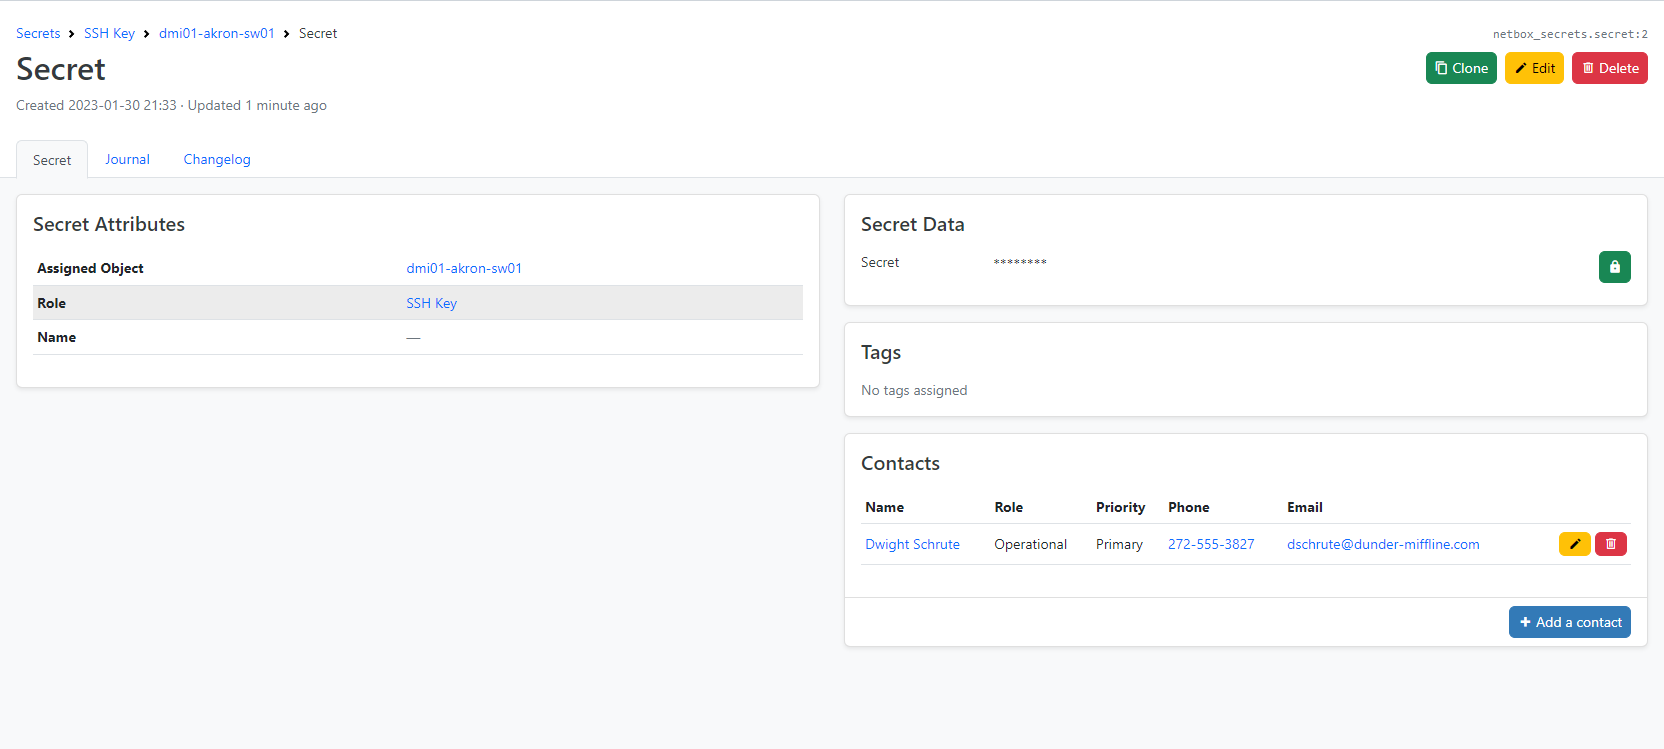
Task: Add a contact to this secret
Action: [x=1569, y=622]
